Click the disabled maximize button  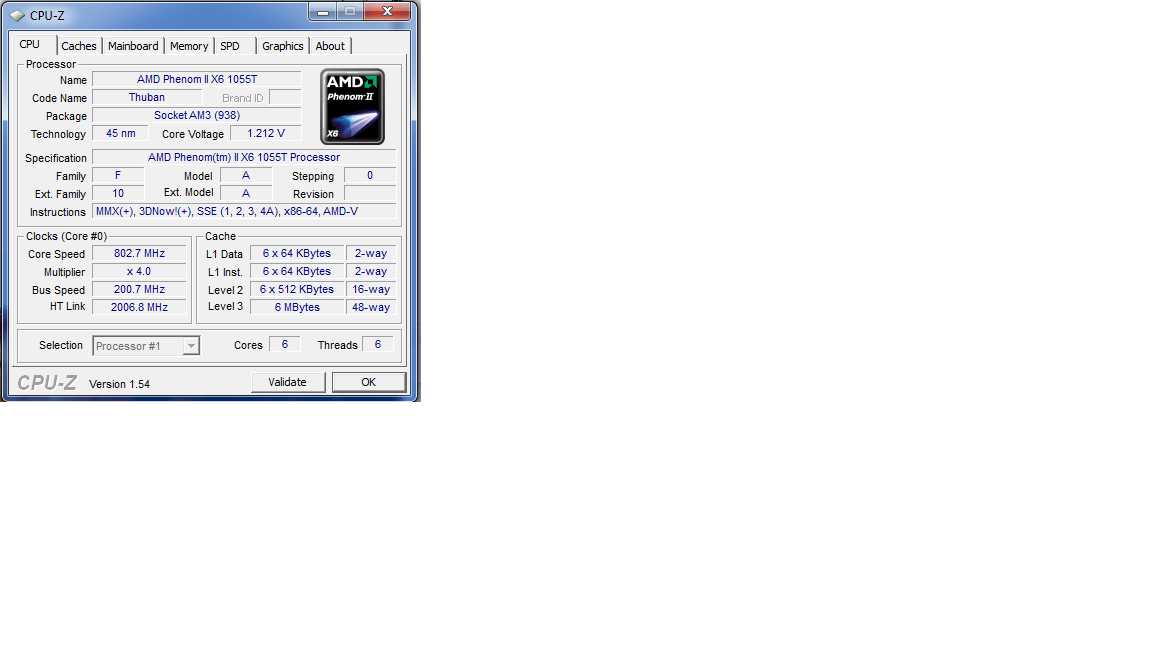[x=350, y=11]
